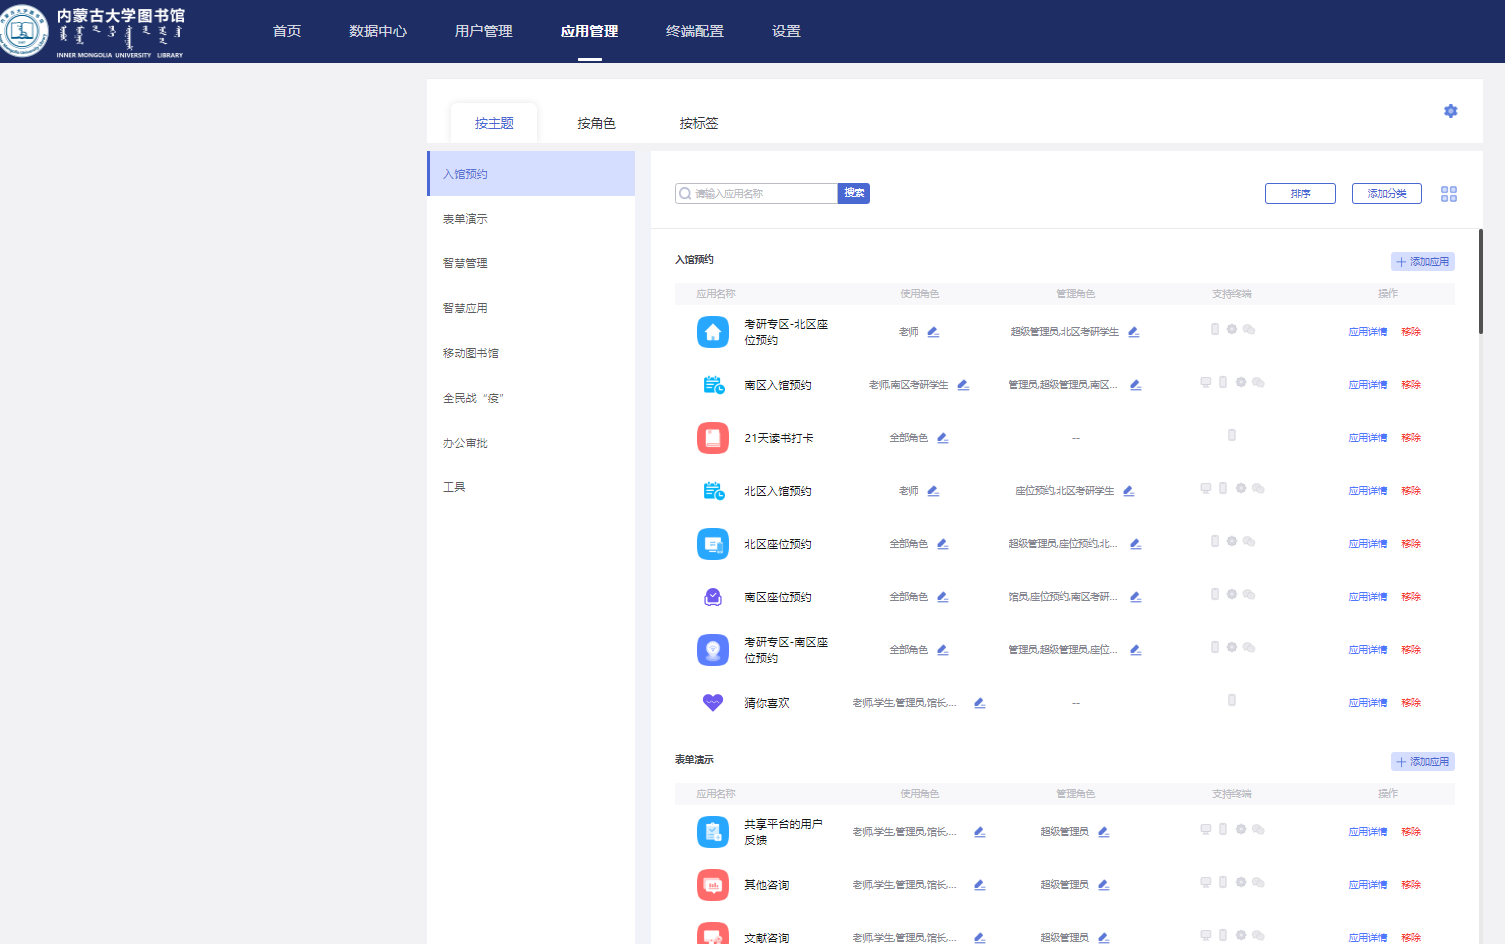Click the 考研专区-北区座位预约 app icon
This screenshot has width=1505, height=944.
click(x=712, y=332)
